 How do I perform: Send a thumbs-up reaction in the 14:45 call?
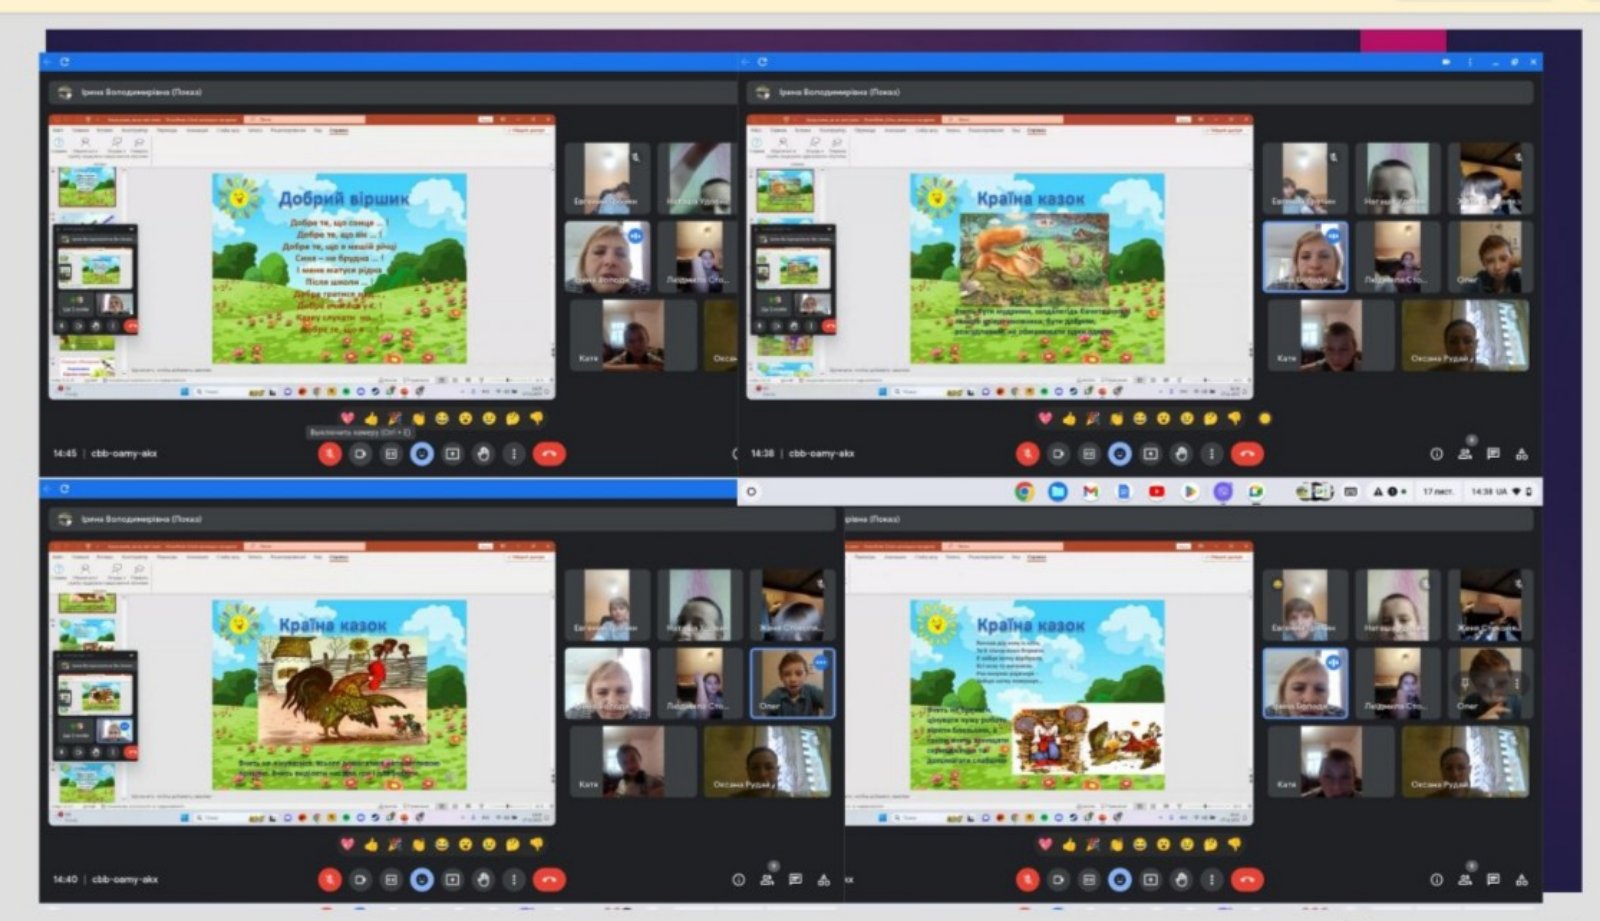coord(371,418)
